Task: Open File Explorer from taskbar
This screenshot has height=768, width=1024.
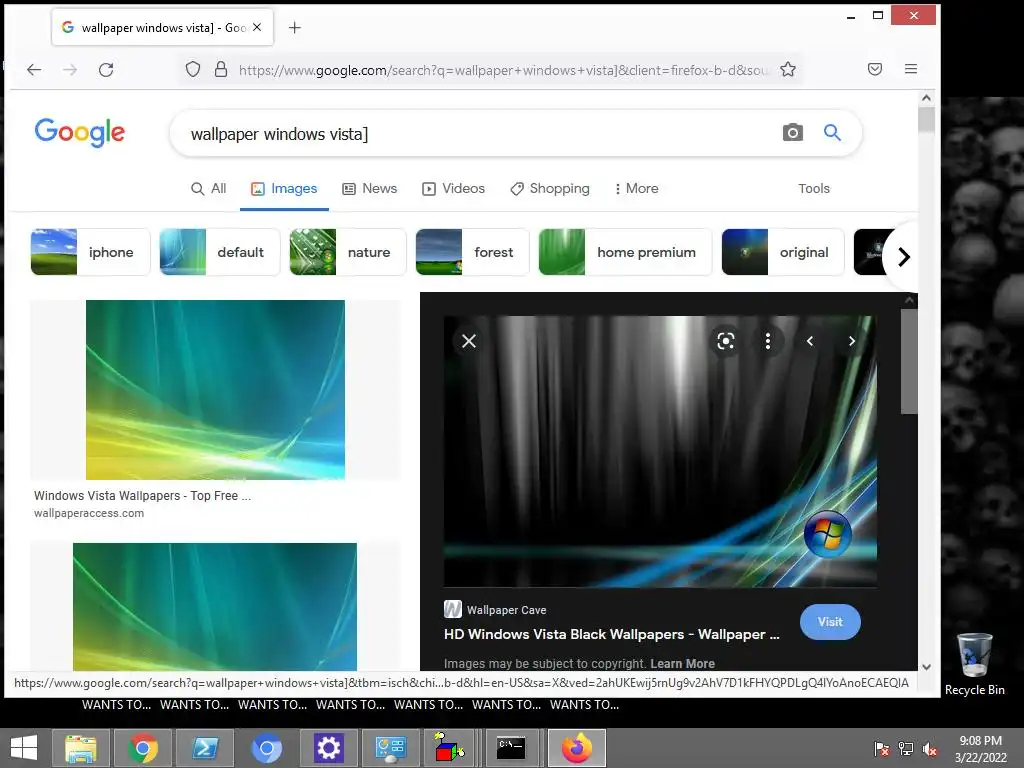Action: click(x=80, y=748)
